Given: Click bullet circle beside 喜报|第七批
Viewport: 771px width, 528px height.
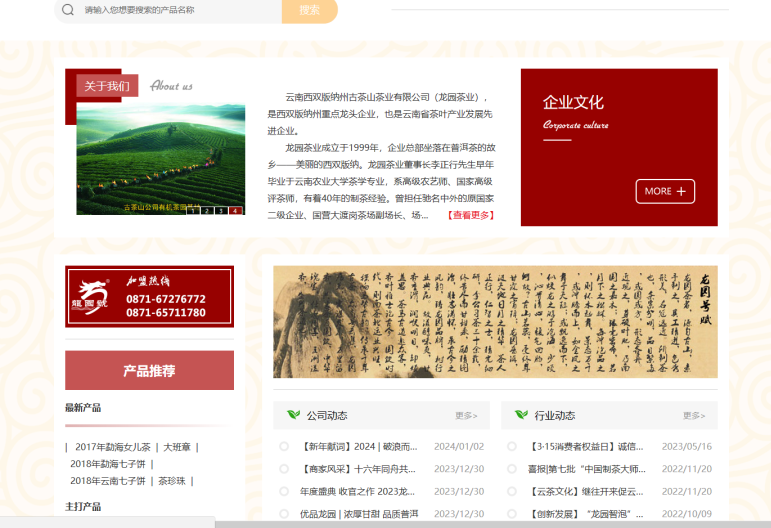Looking at the screenshot, I should (511, 469).
